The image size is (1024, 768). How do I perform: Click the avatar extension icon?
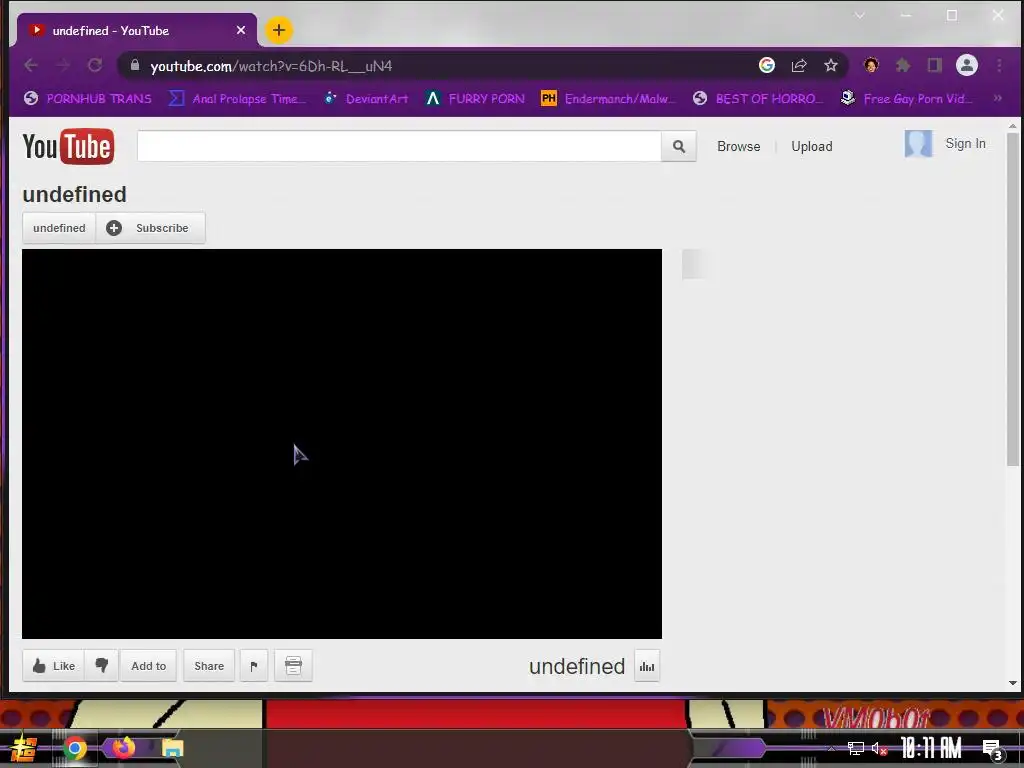871,65
